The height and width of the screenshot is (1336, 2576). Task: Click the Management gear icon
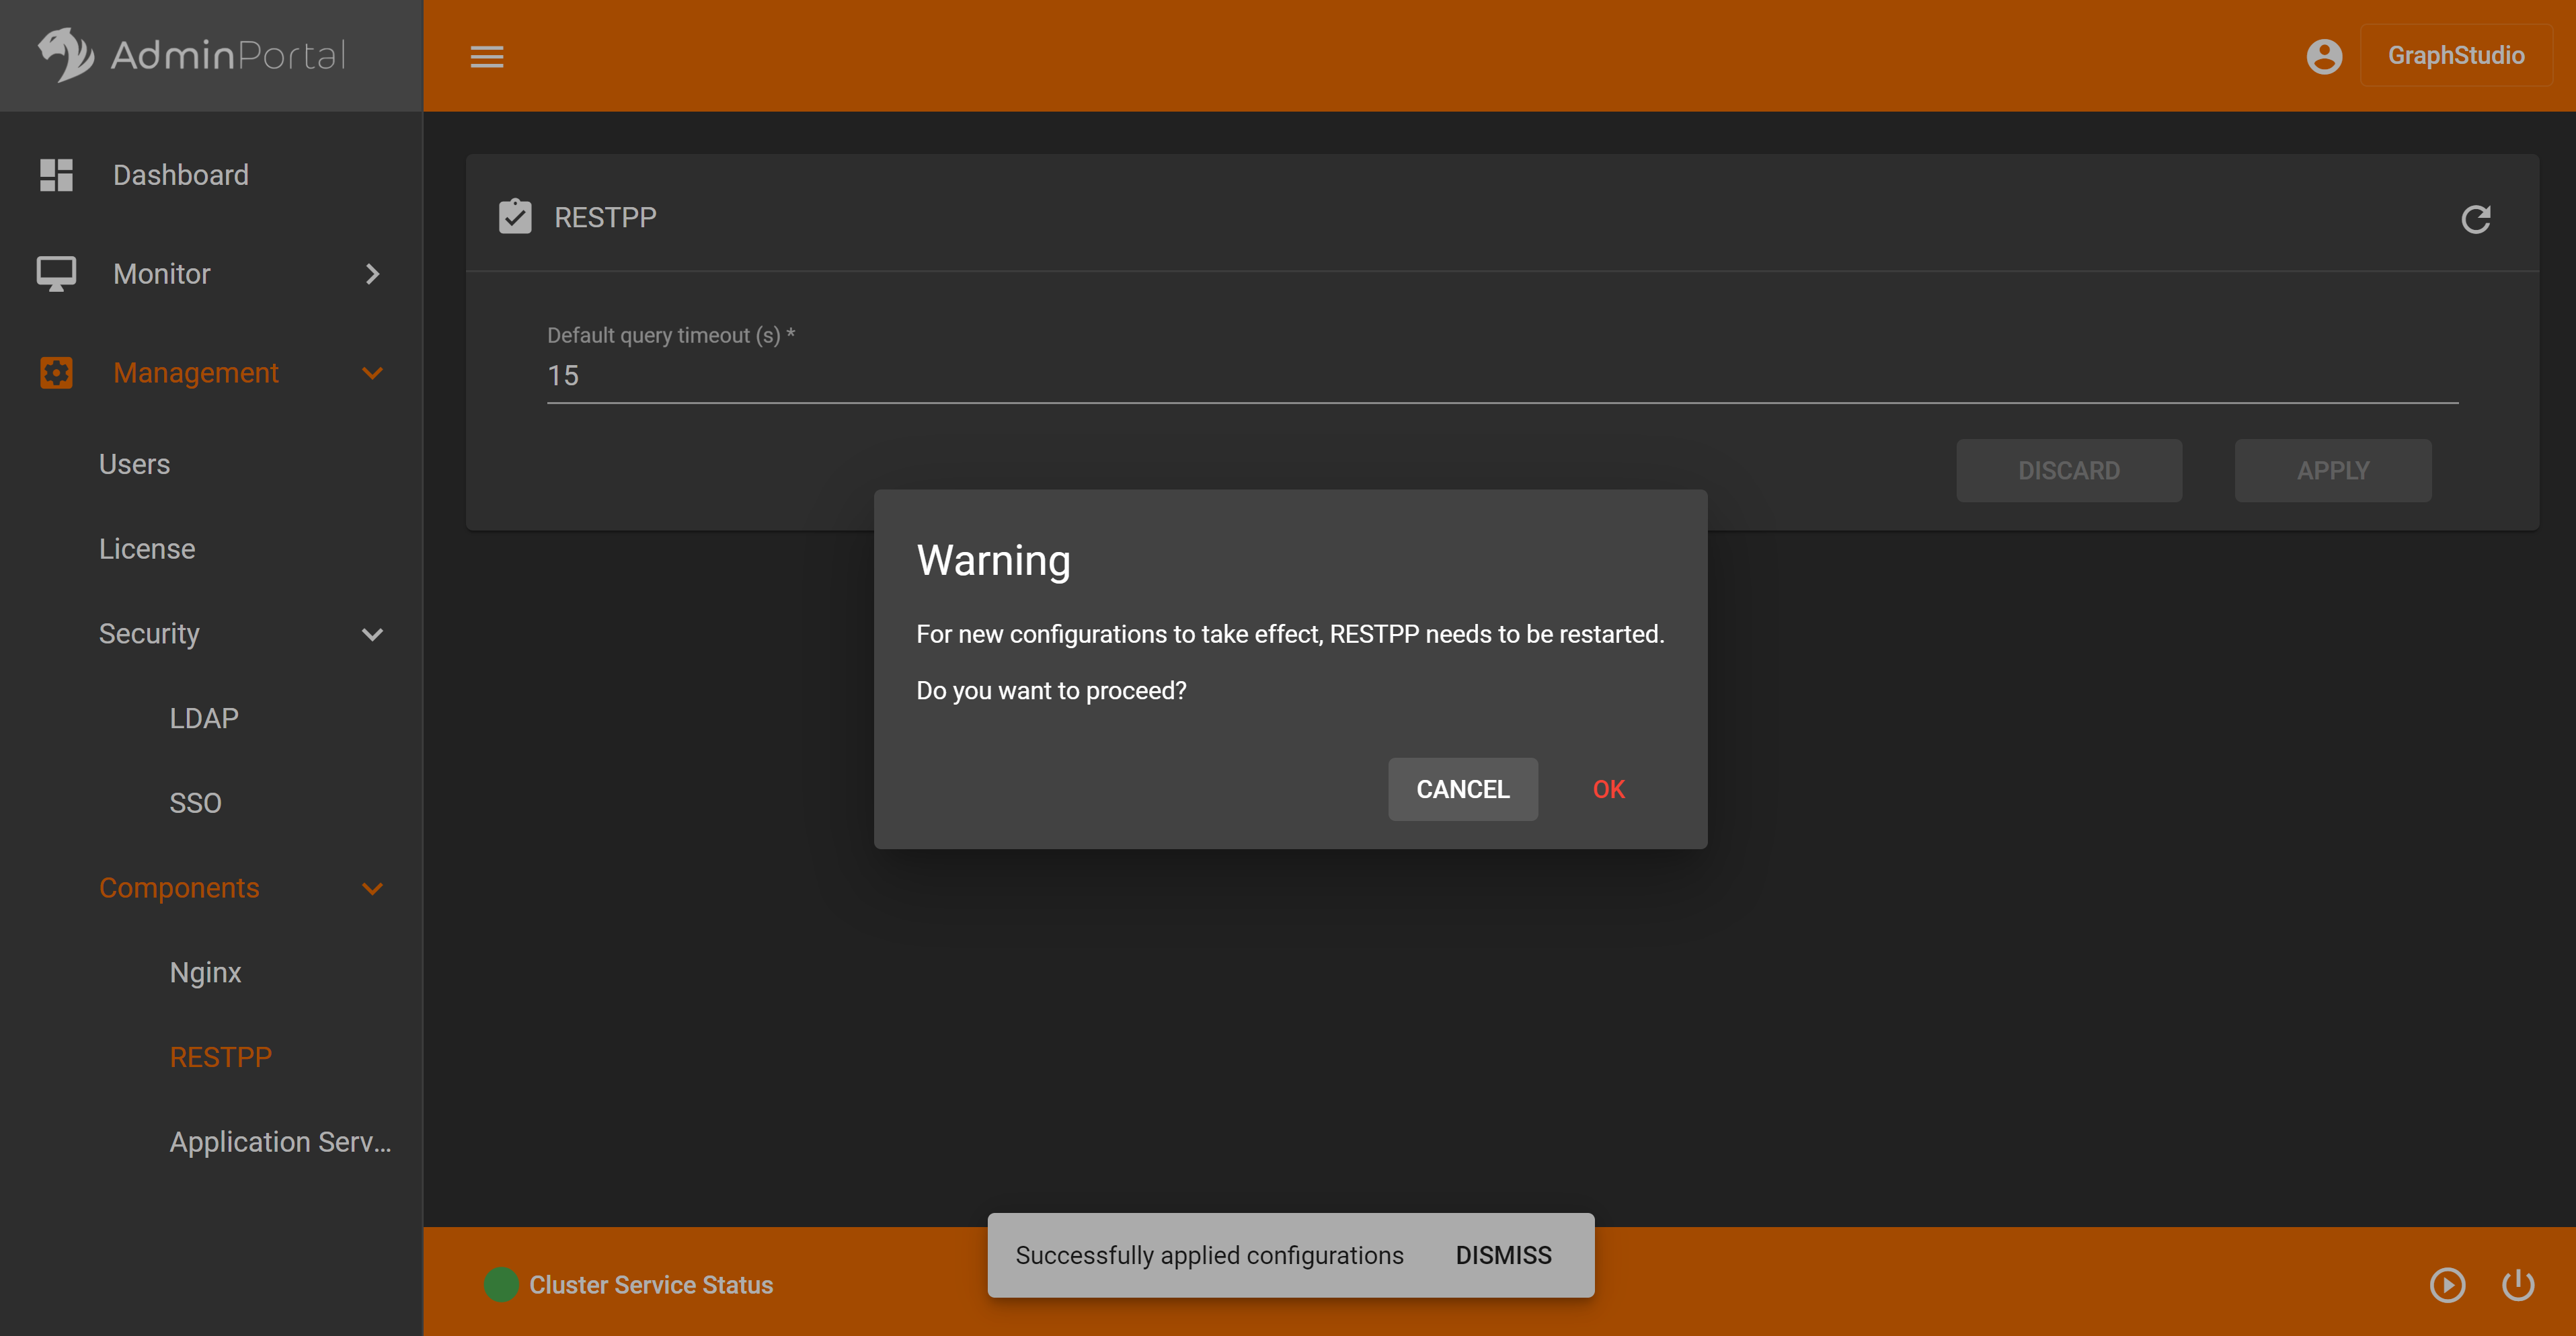(x=56, y=373)
